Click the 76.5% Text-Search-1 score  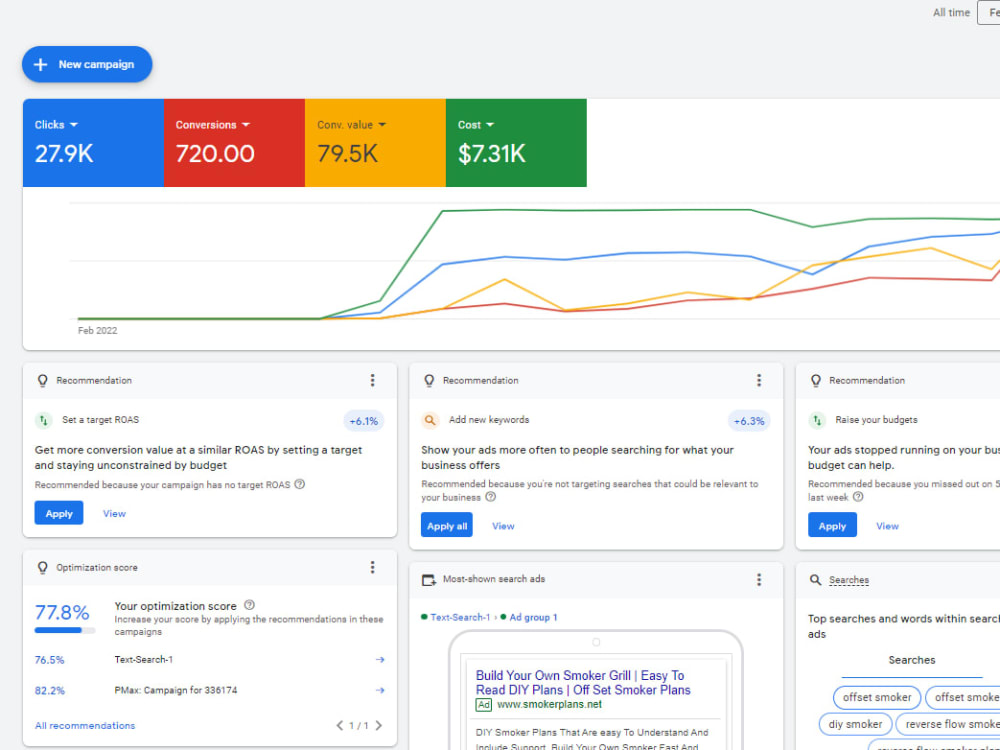click(50, 660)
